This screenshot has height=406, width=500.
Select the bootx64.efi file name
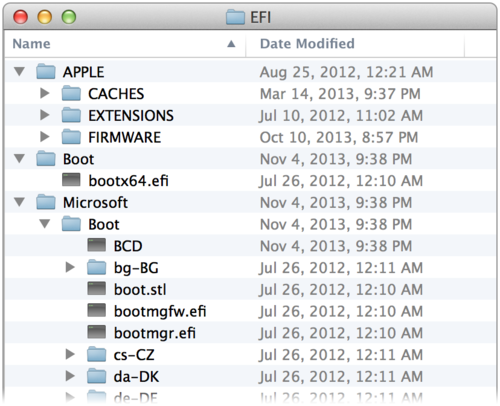(129, 181)
